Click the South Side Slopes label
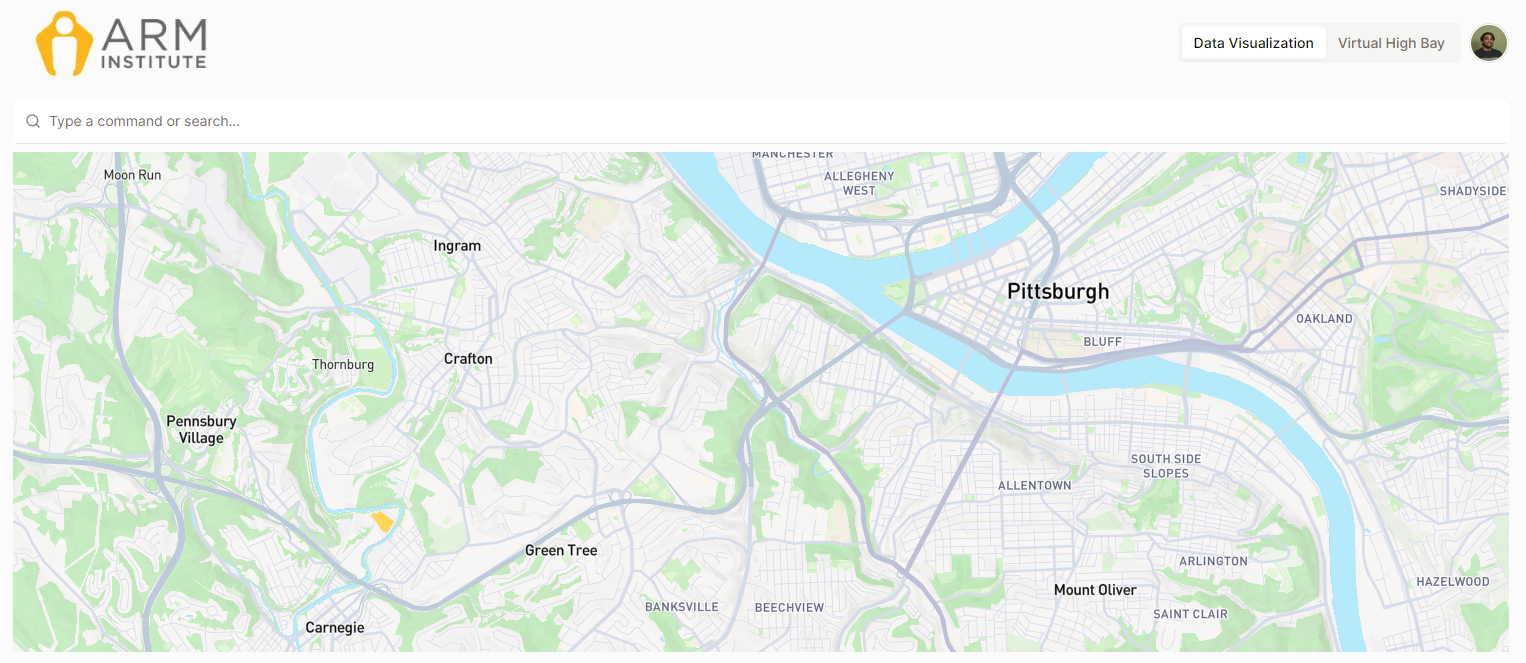The height and width of the screenshot is (663, 1526). [x=1166, y=466]
